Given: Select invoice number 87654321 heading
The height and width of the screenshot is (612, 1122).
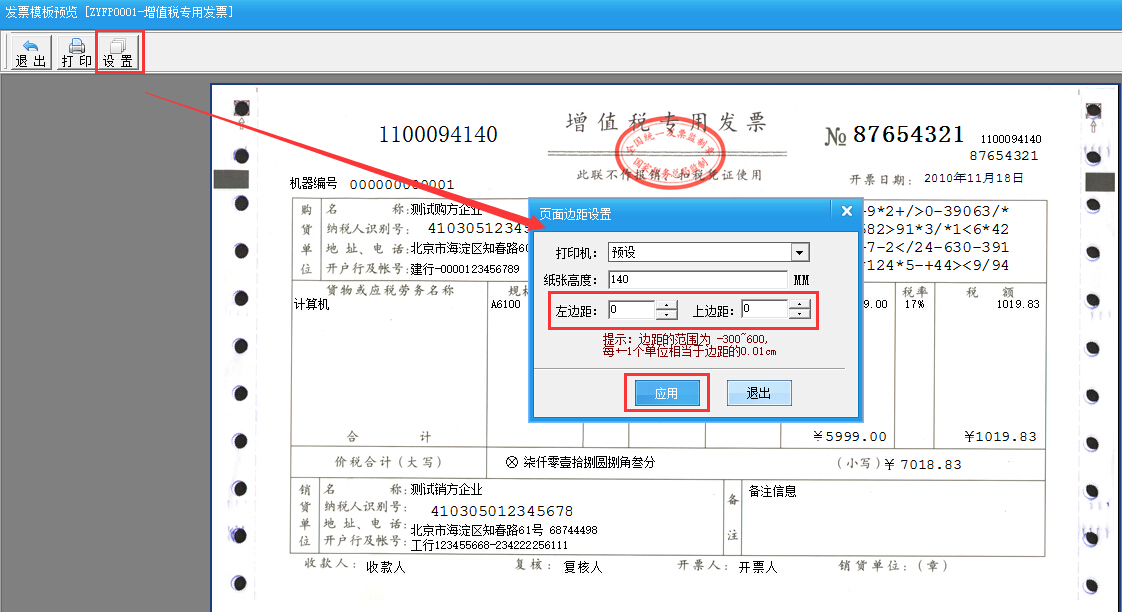Looking at the screenshot, I should point(909,135).
